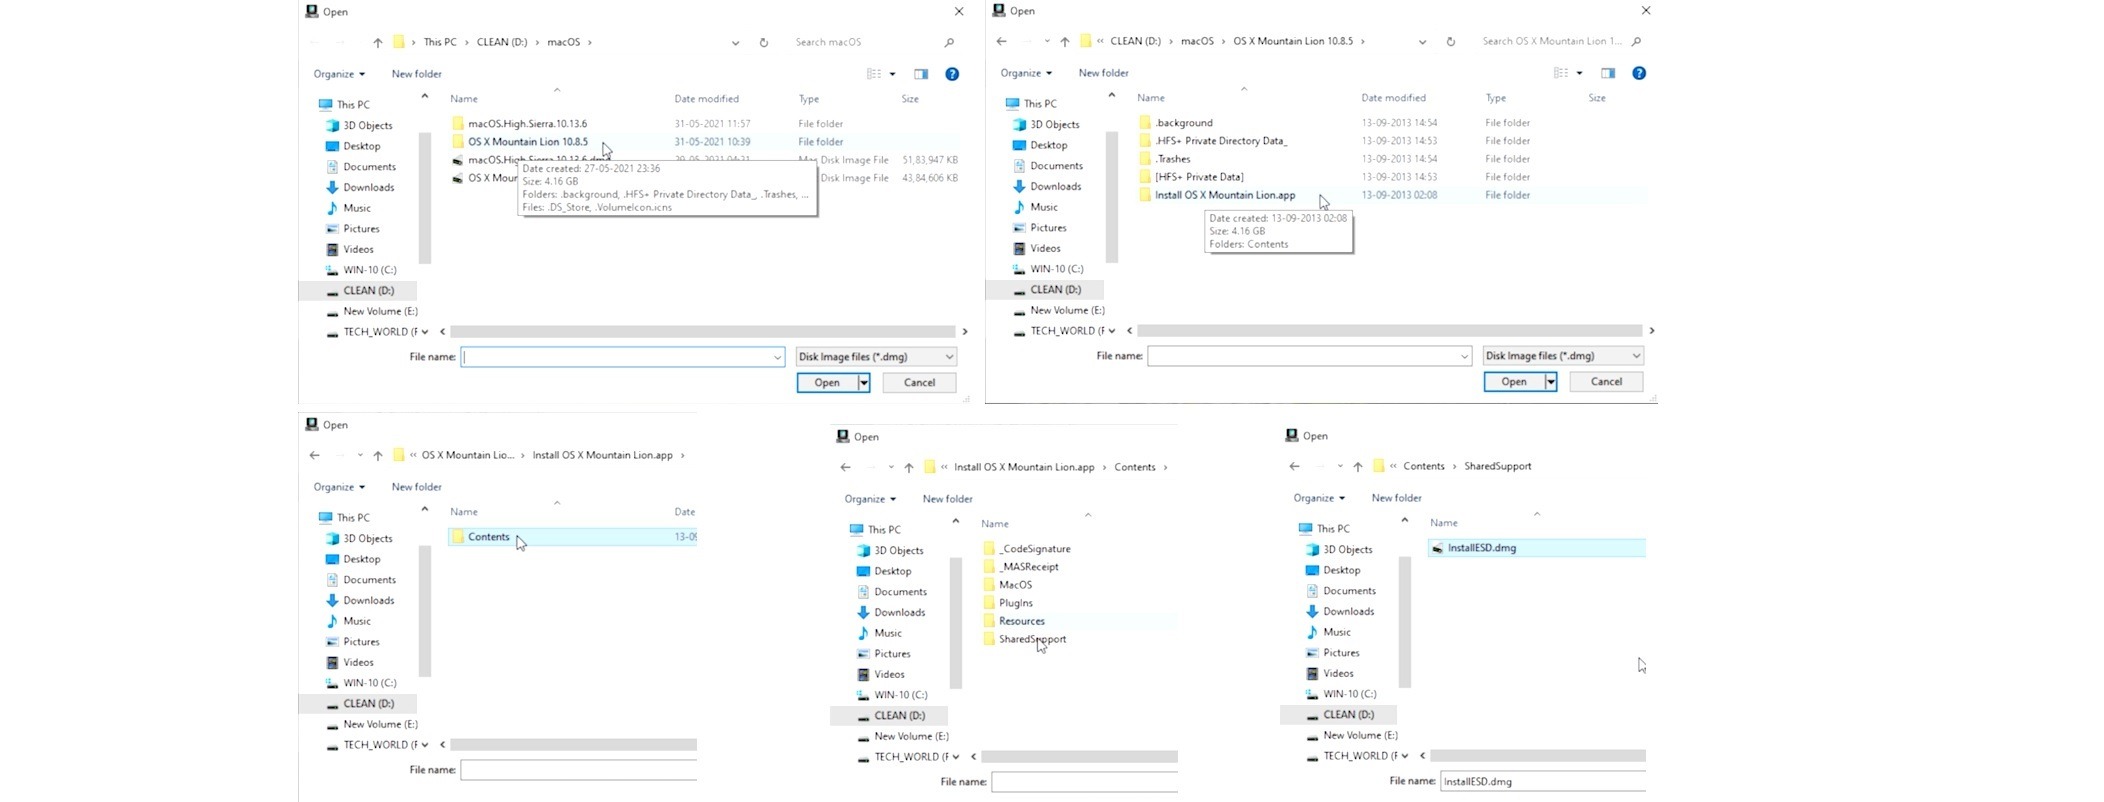Click the refresh icon beside the macOS address bar

pos(764,42)
